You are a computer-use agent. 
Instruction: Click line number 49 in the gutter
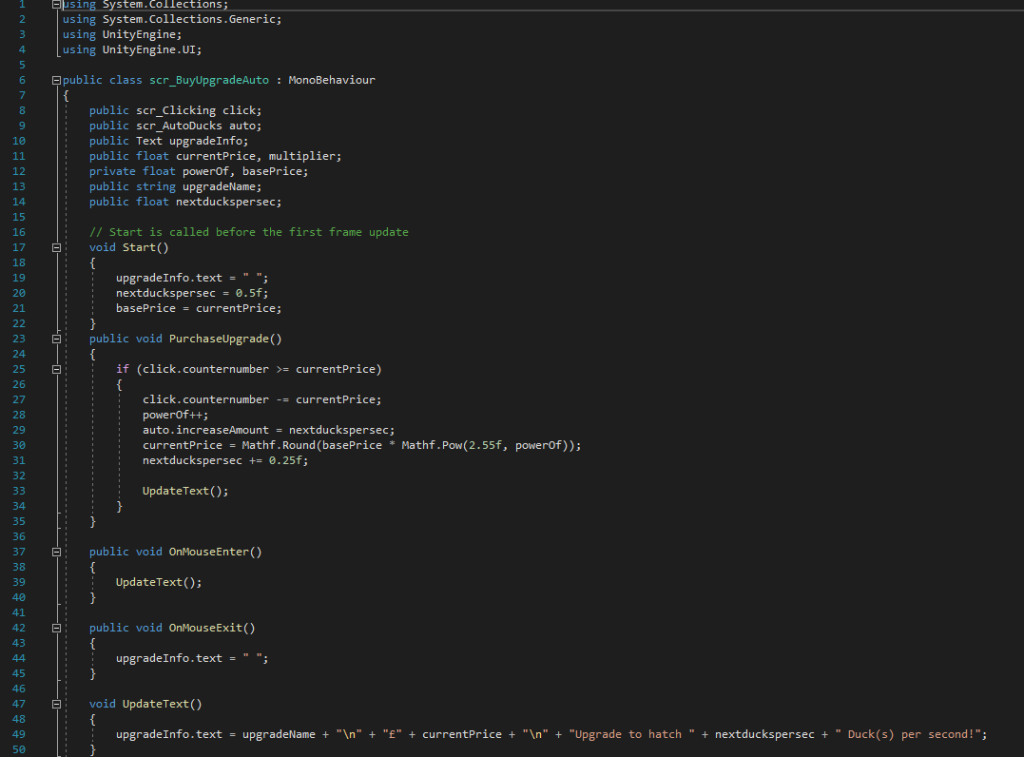tap(21, 734)
